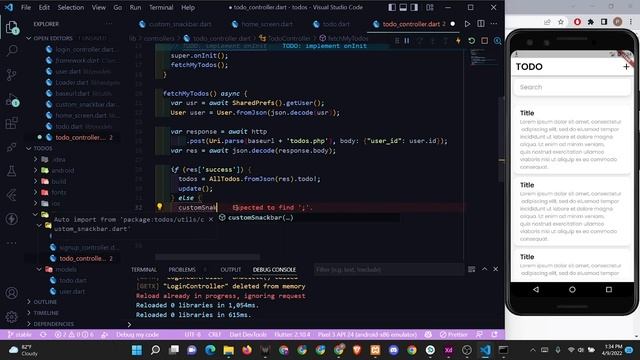Open the Terminal menu
This screenshot has height=360, width=640.
click(x=161, y=7)
